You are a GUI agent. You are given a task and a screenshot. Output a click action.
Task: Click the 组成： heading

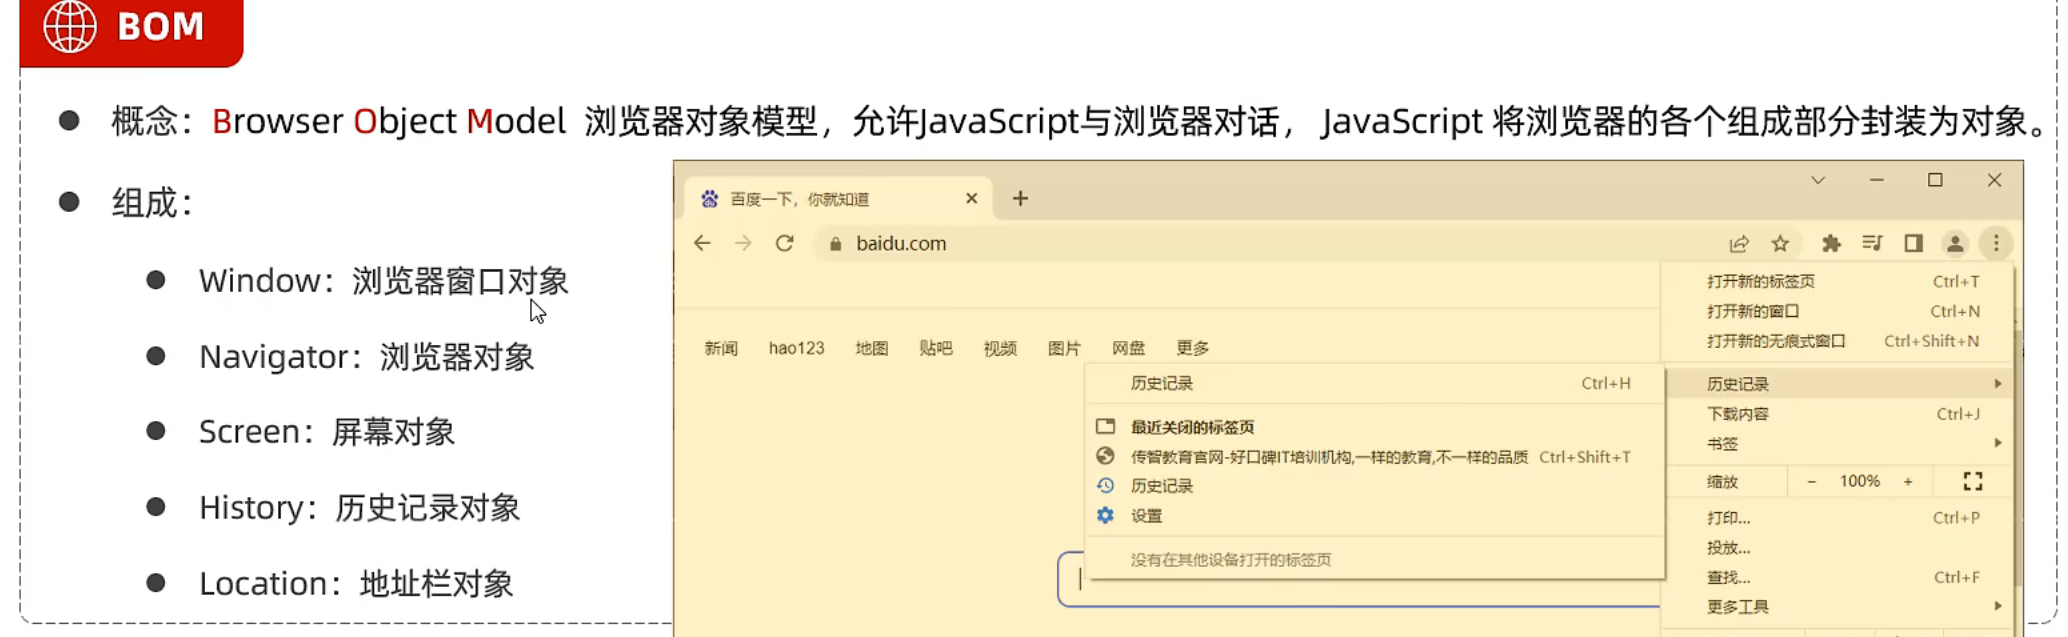pos(151,203)
